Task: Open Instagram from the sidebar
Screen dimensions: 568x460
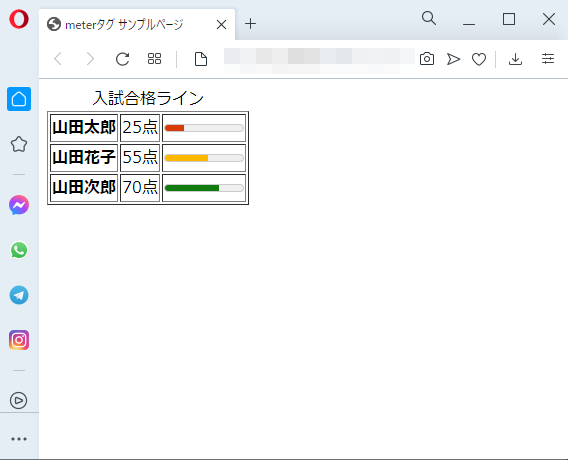Action: click(19, 340)
